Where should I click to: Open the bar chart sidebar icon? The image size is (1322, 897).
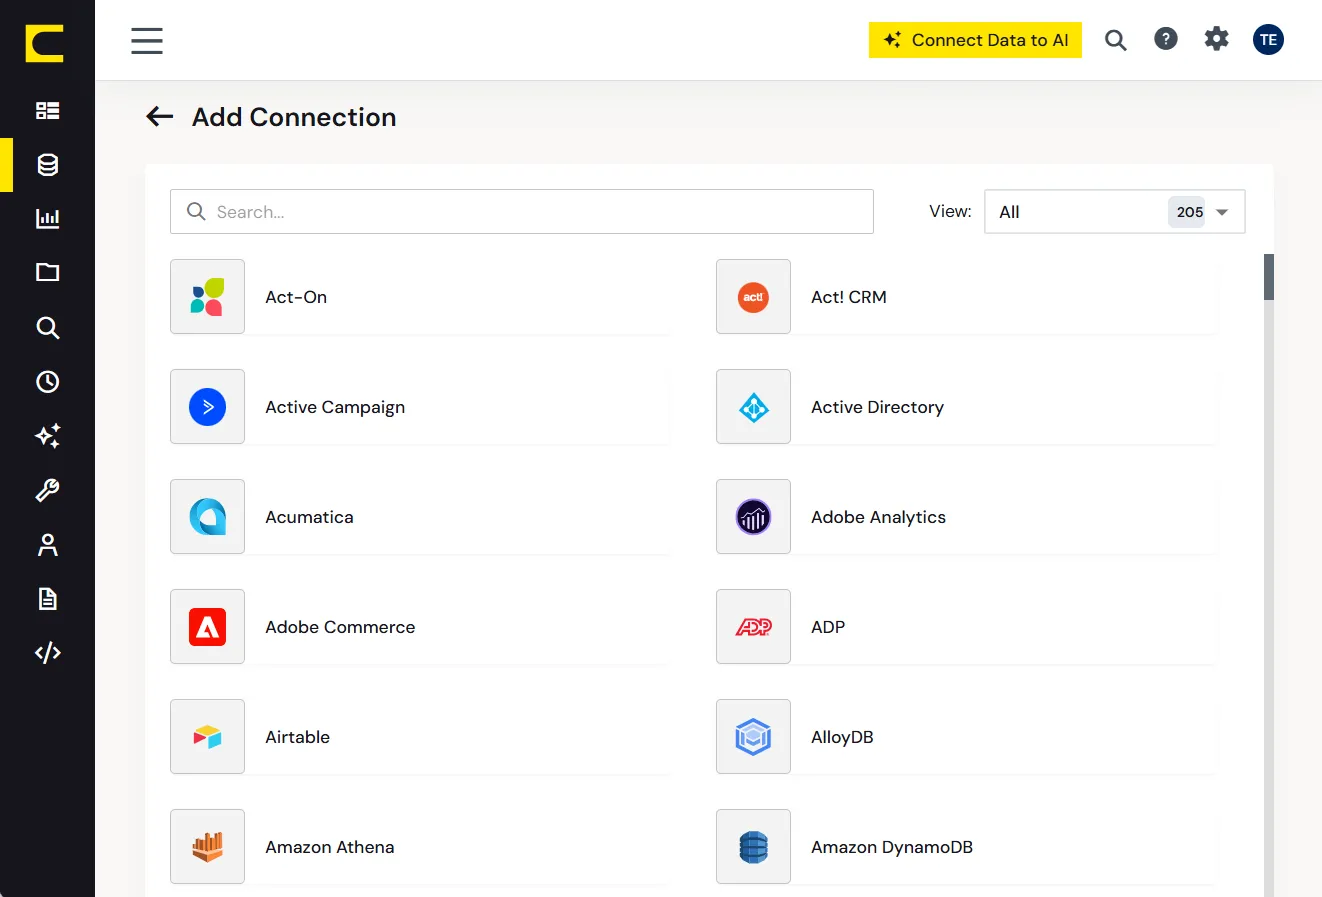coord(47,218)
